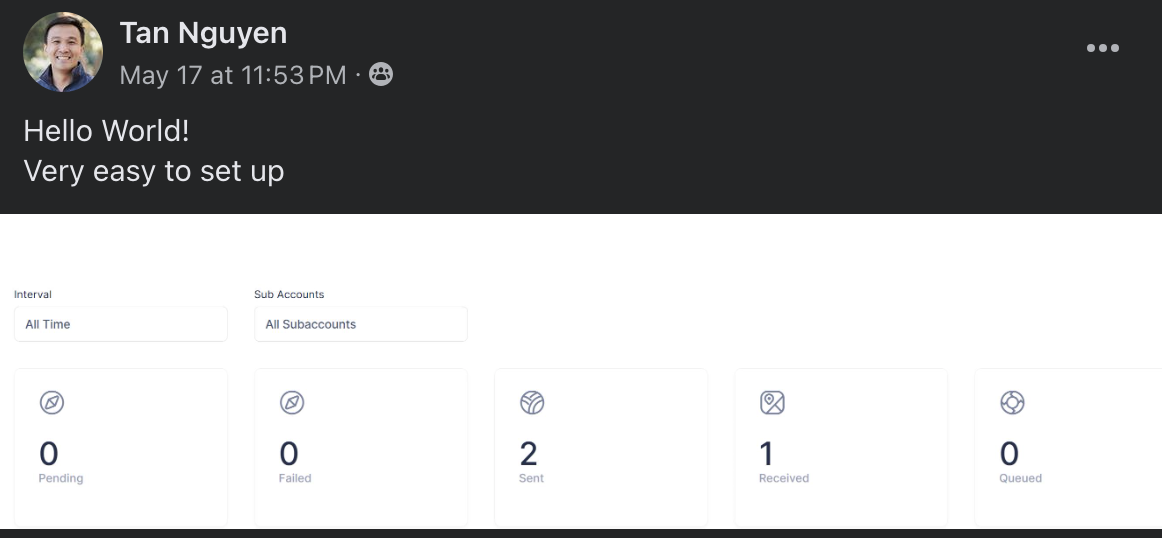Click the compass icon in Failed card
The height and width of the screenshot is (538, 1162).
[x=292, y=403]
